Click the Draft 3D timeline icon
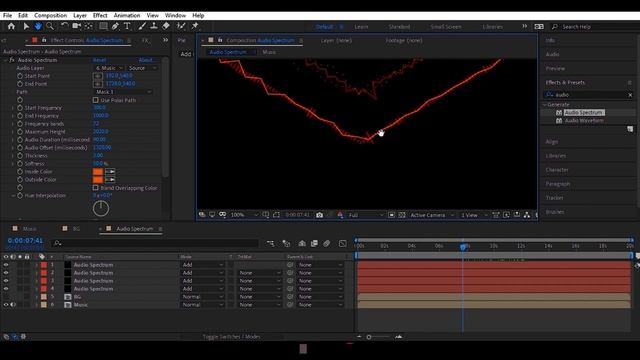The image size is (640, 360). click(286, 243)
